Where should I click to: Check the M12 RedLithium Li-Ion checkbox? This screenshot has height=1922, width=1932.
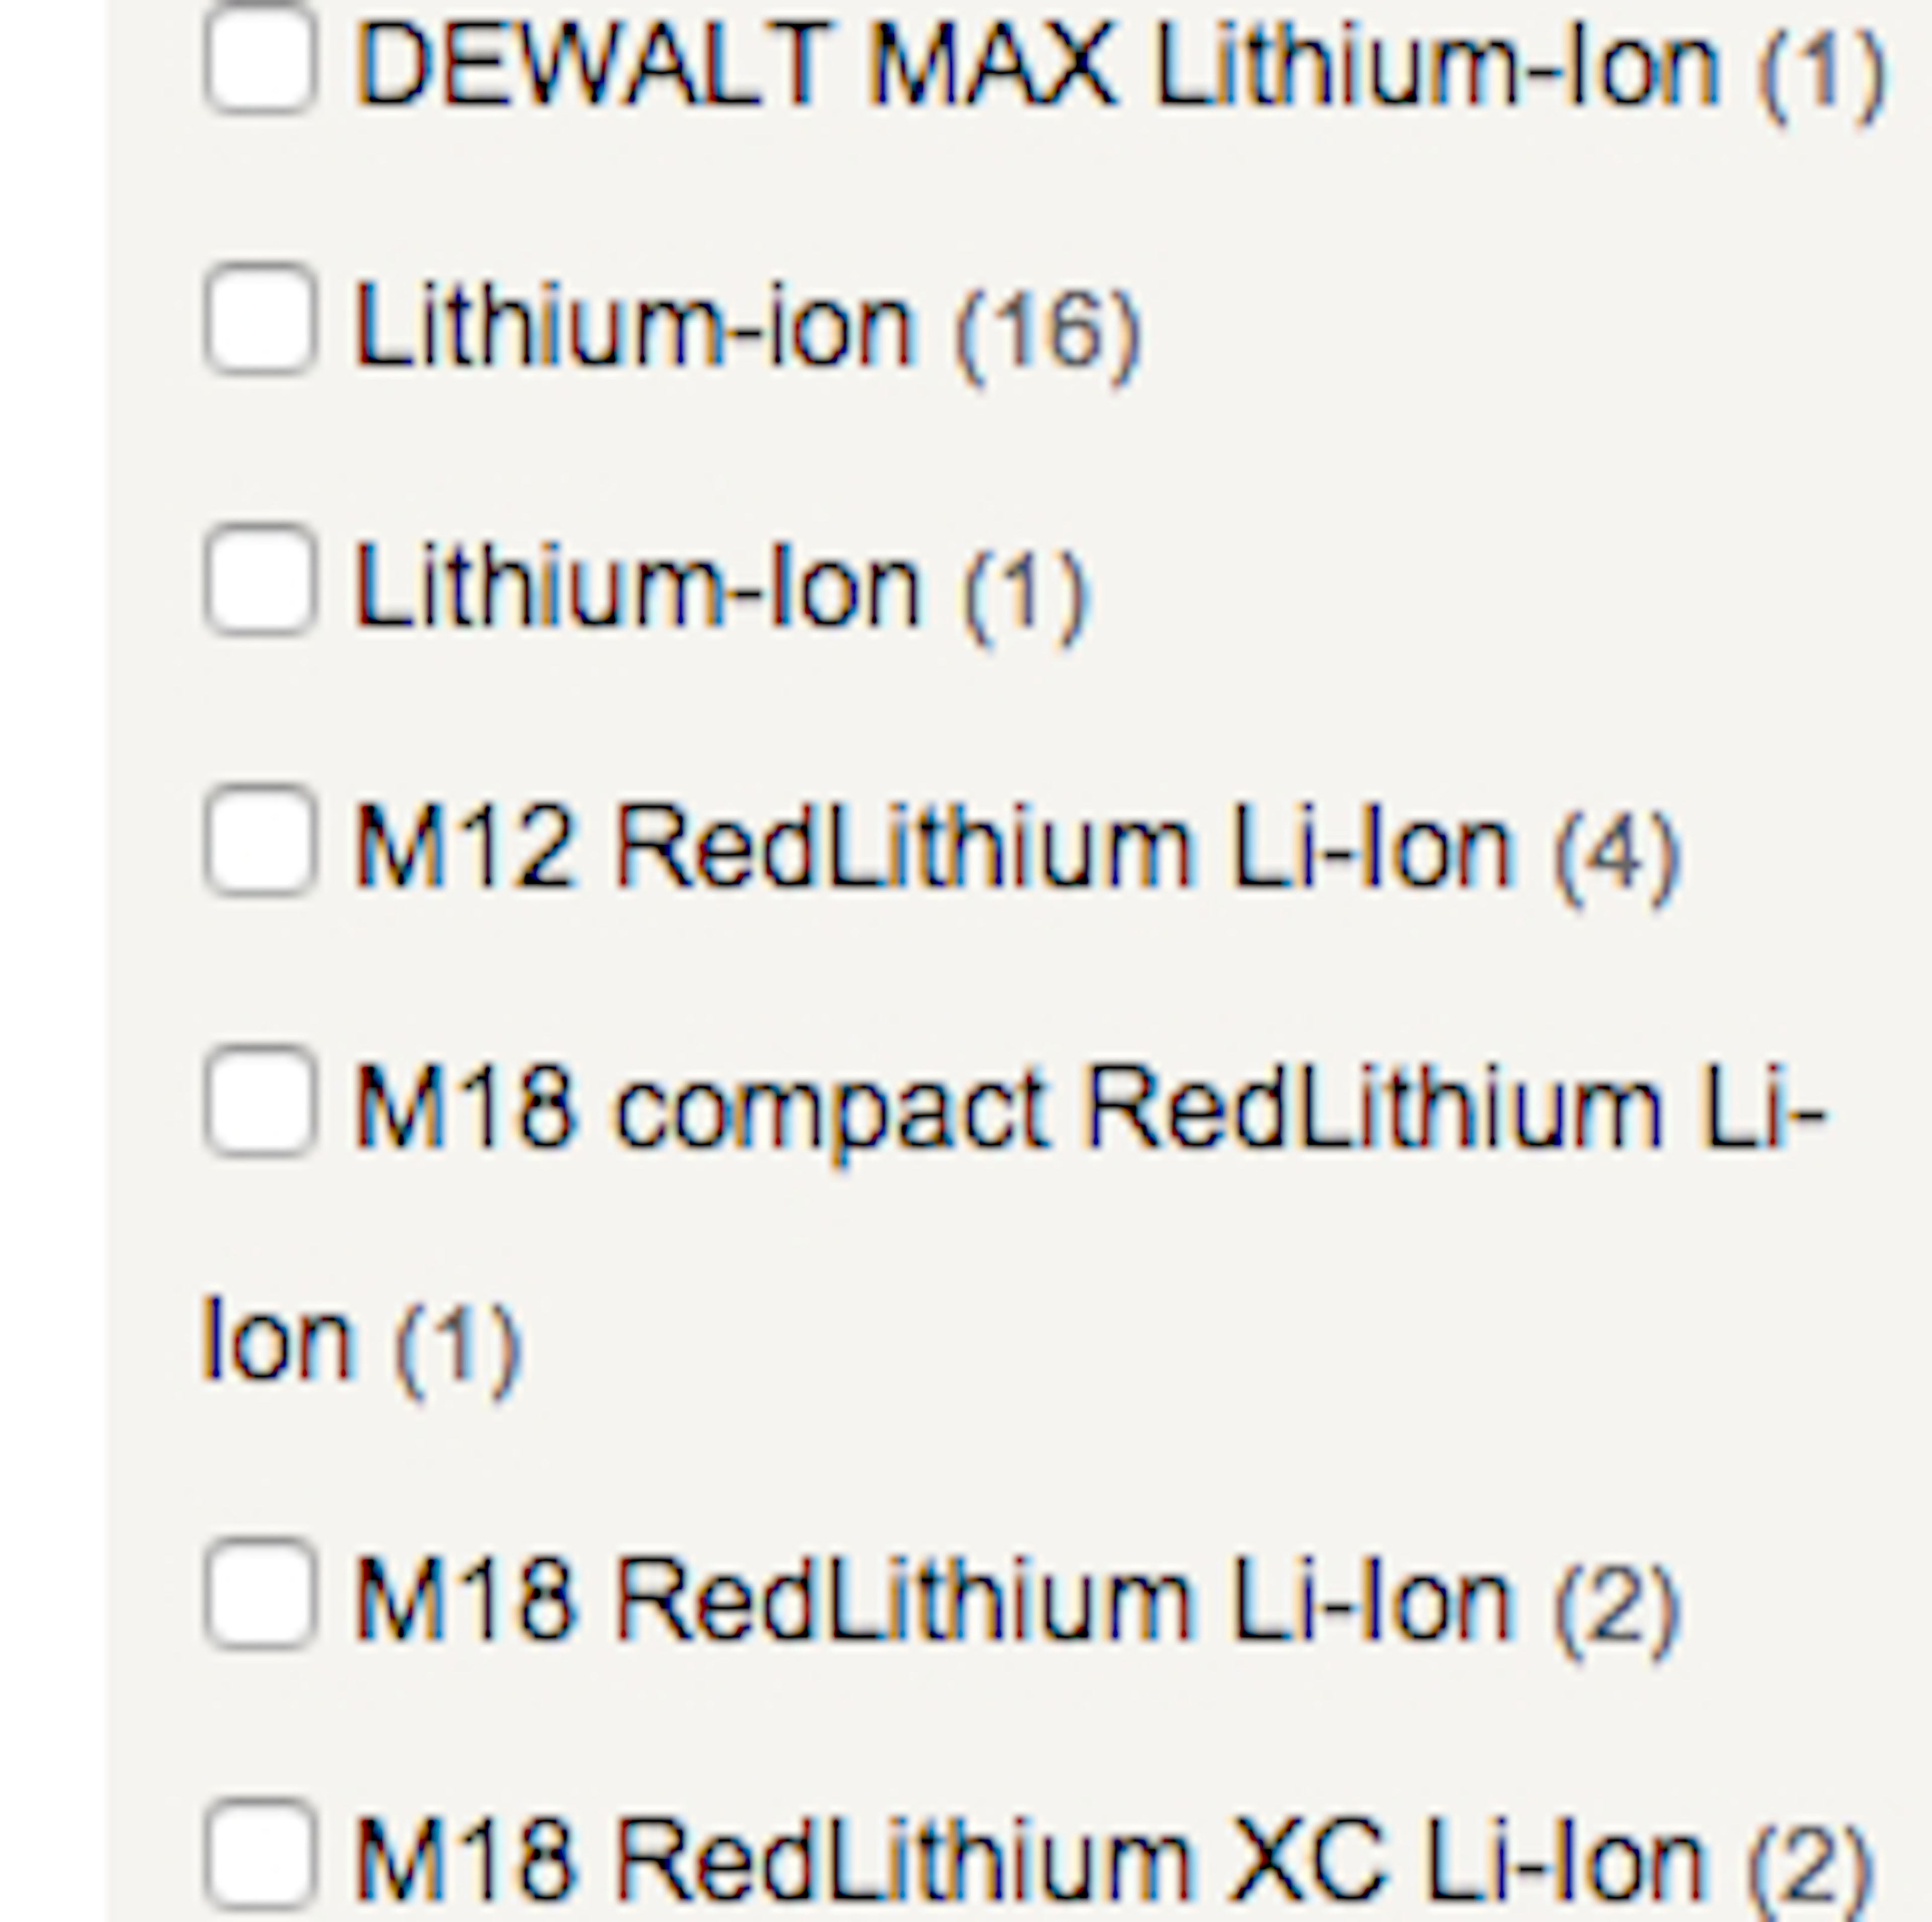coord(260,841)
